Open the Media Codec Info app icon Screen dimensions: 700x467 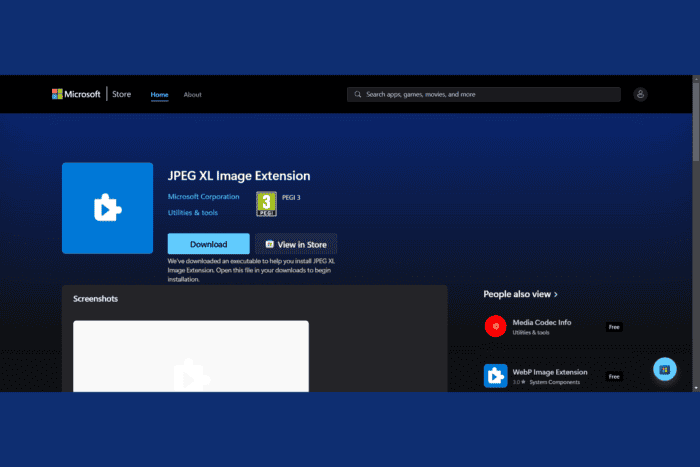pos(495,326)
